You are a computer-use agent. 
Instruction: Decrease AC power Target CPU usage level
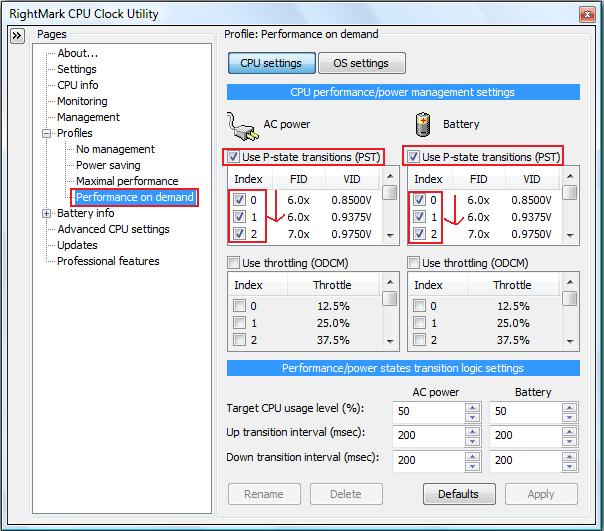[472, 417]
